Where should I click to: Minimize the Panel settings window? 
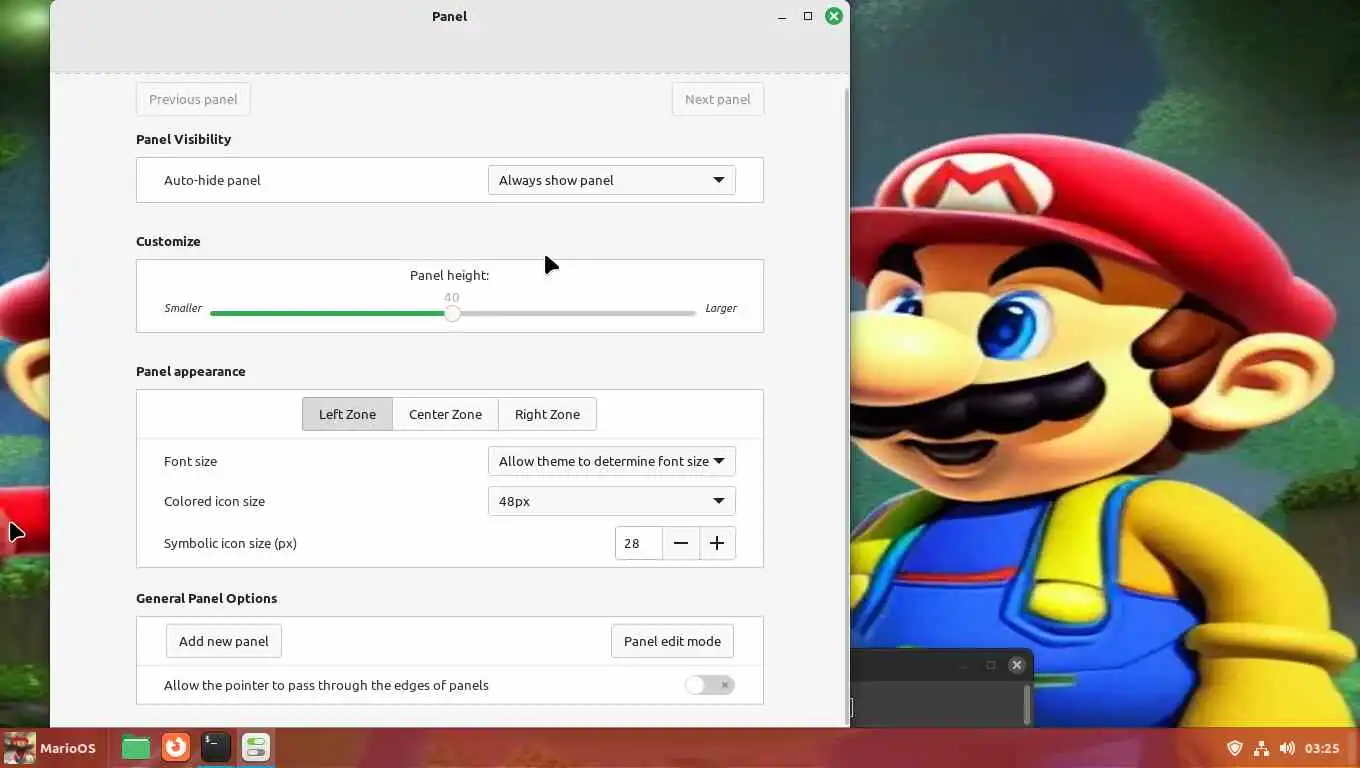click(782, 16)
